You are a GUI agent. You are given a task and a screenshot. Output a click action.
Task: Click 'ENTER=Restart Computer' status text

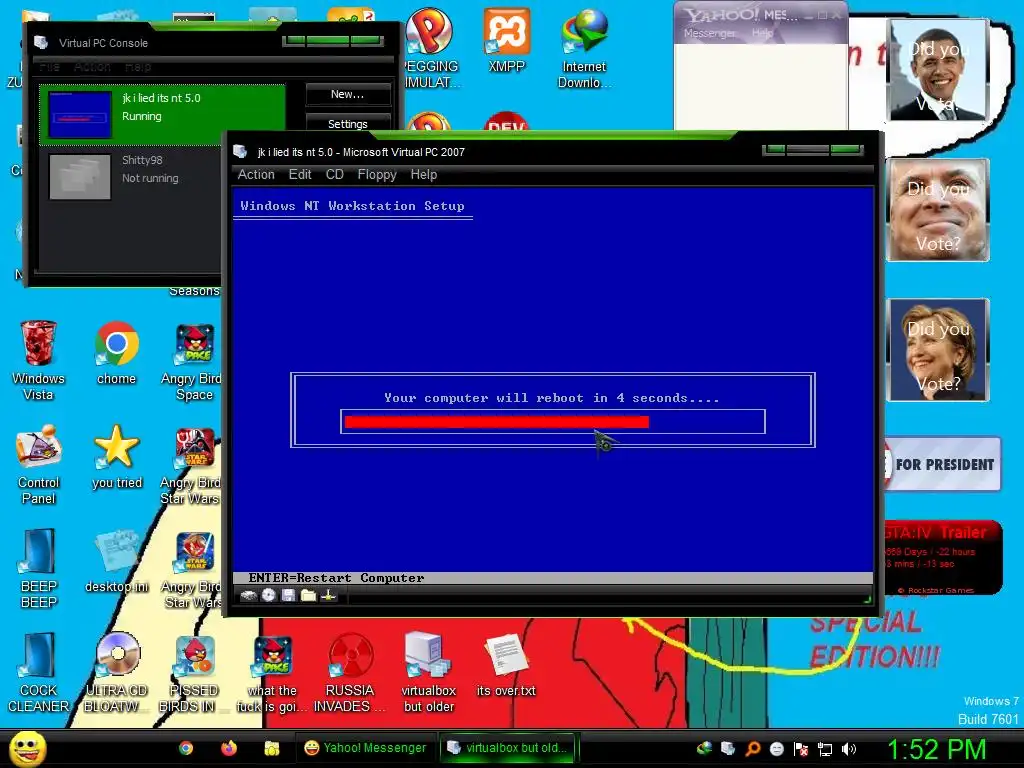(336, 578)
